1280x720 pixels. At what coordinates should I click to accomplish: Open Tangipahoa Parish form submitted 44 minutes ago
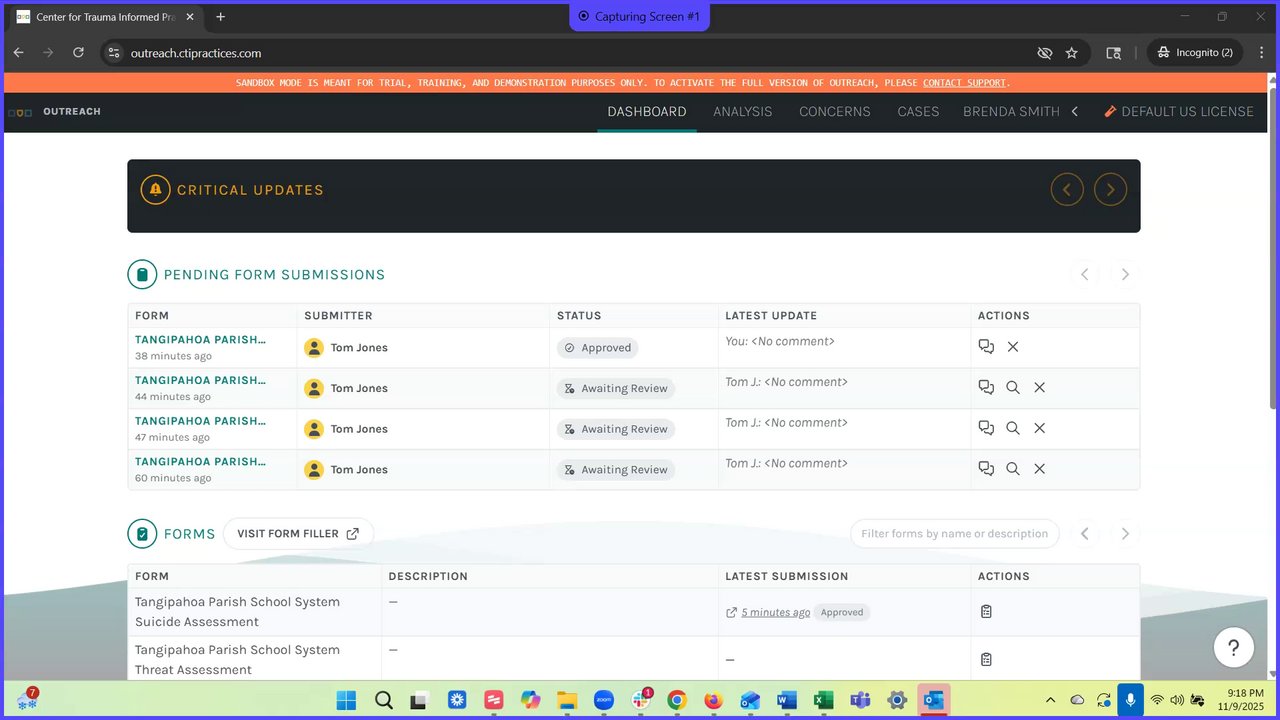click(200, 380)
